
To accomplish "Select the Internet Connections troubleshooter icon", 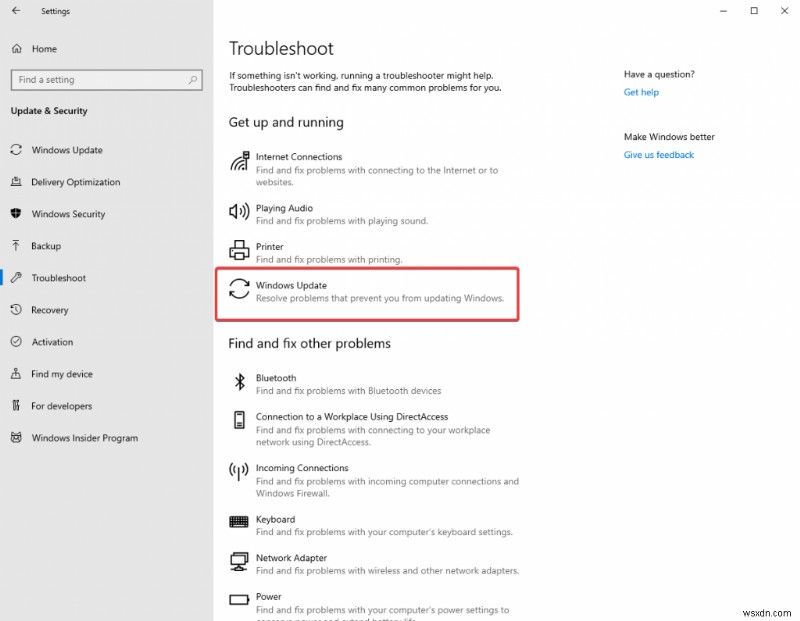I will coord(239,162).
